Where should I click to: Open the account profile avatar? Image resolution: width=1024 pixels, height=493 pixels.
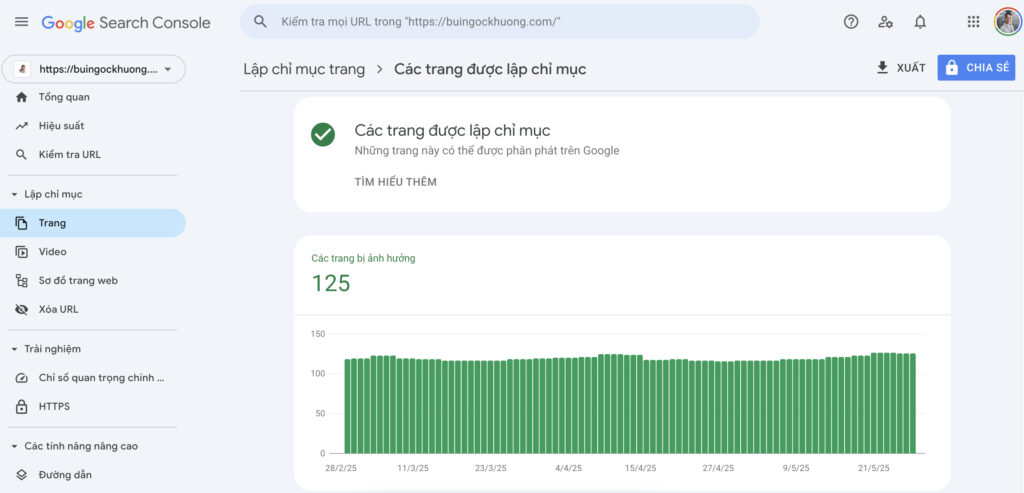point(1007,22)
